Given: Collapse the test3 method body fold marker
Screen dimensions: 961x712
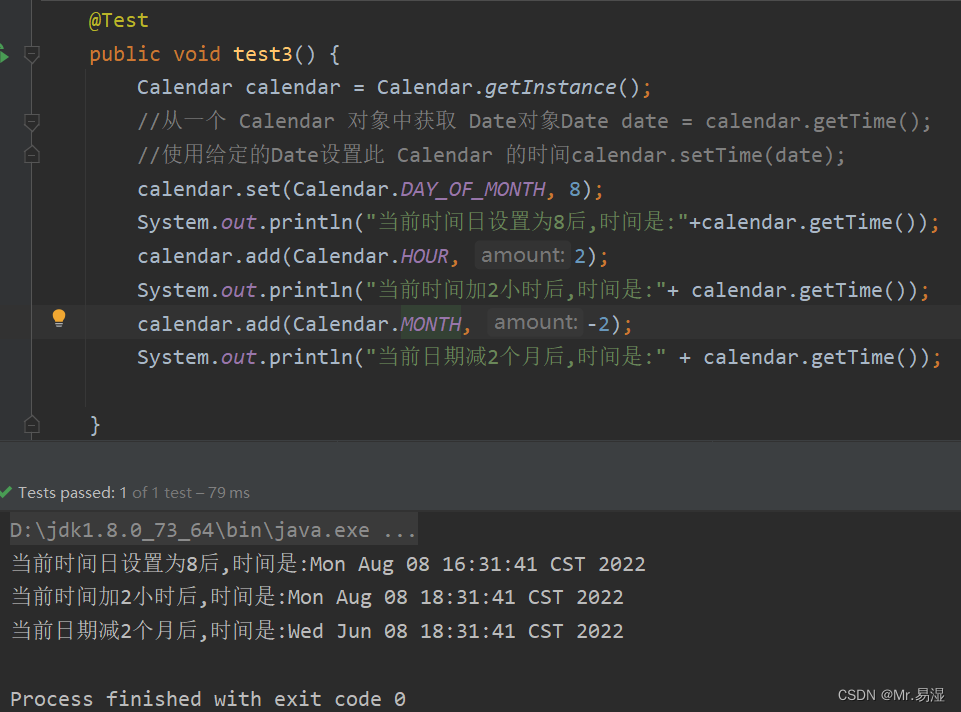Looking at the screenshot, I should click(x=32, y=53).
